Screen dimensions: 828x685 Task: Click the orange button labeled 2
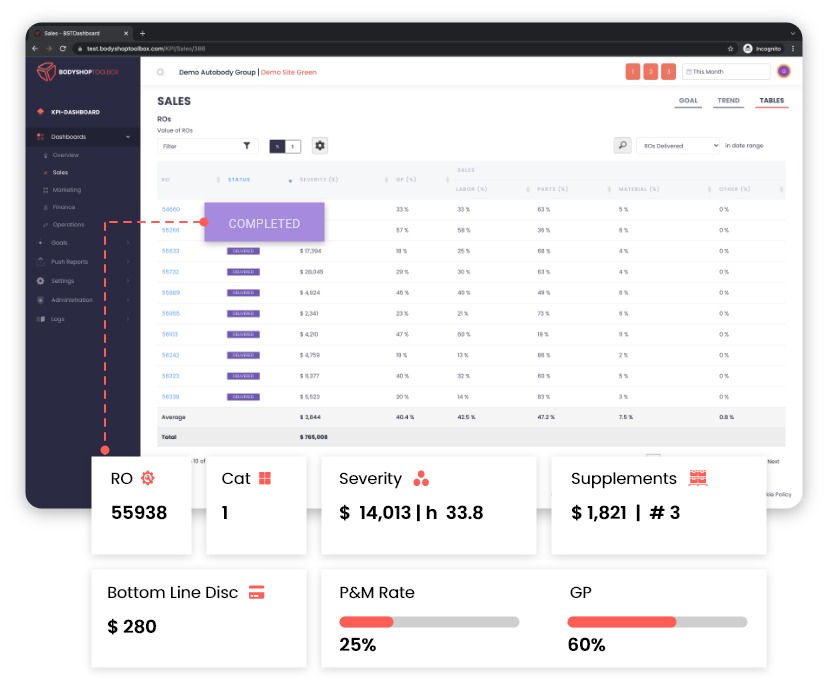click(651, 72)
